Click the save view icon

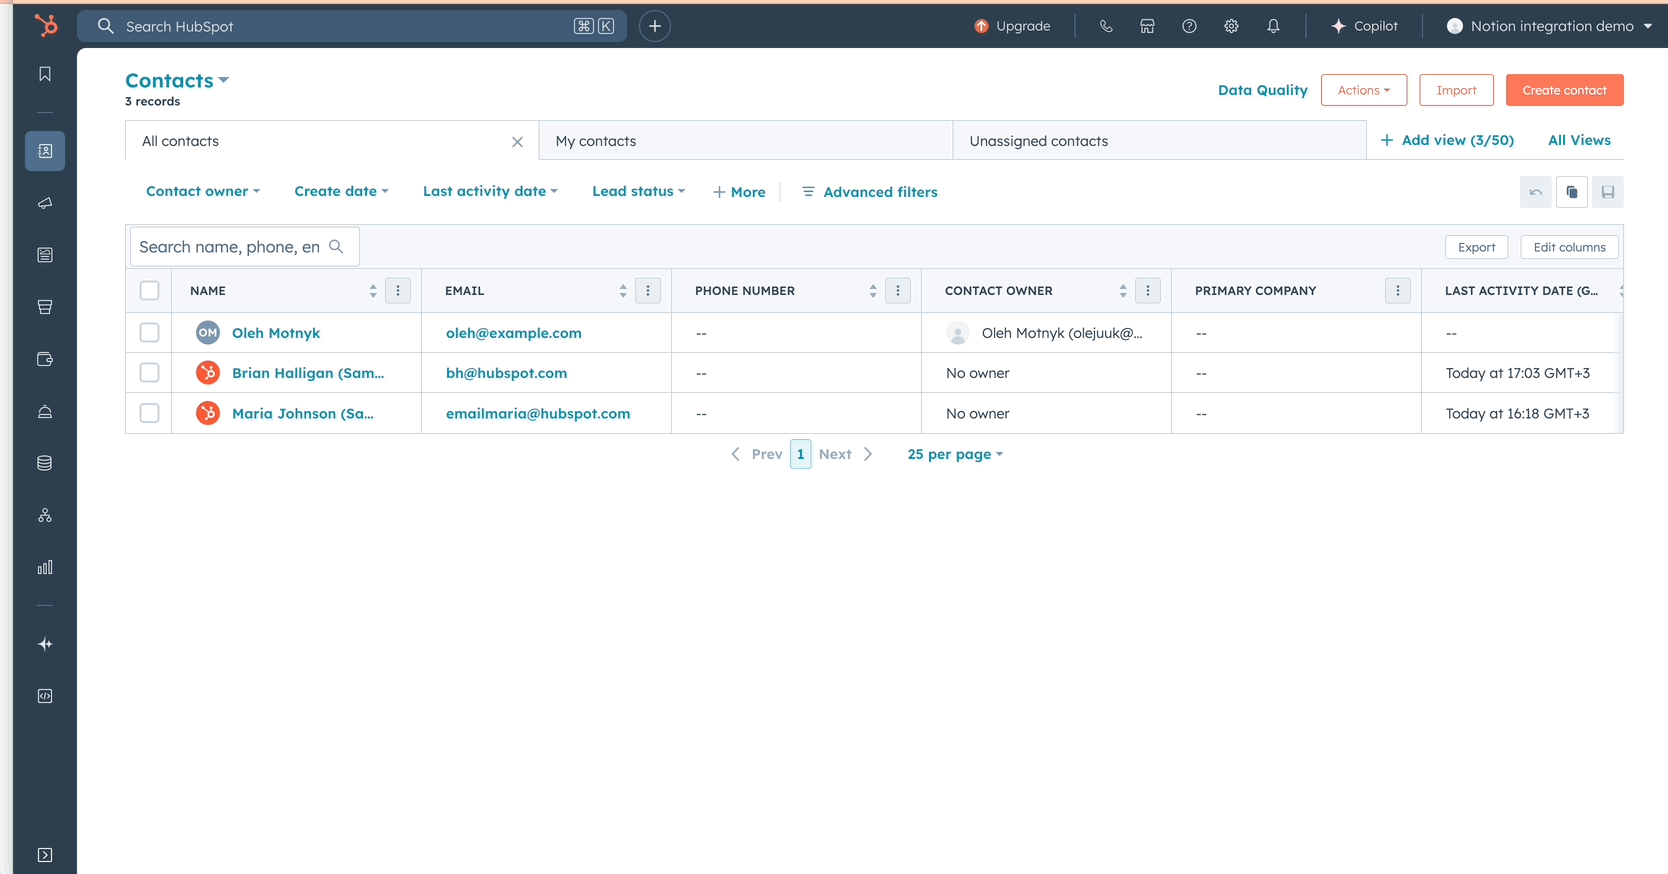coord(1608,192)
